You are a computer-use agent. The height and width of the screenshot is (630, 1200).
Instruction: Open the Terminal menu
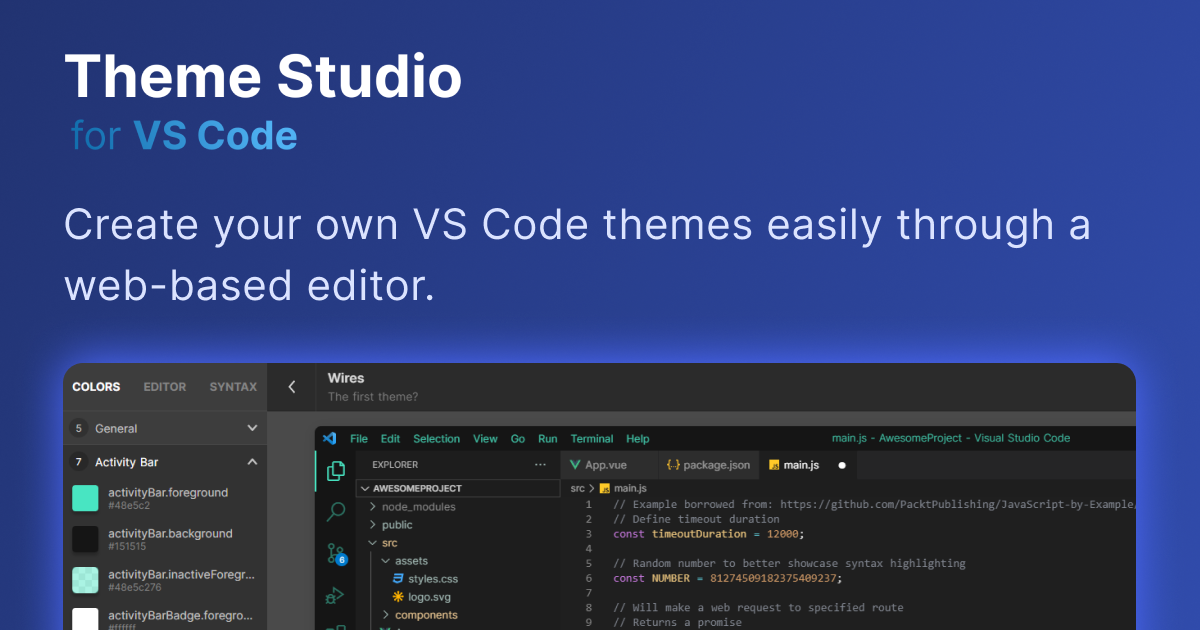tap(592, 439)
